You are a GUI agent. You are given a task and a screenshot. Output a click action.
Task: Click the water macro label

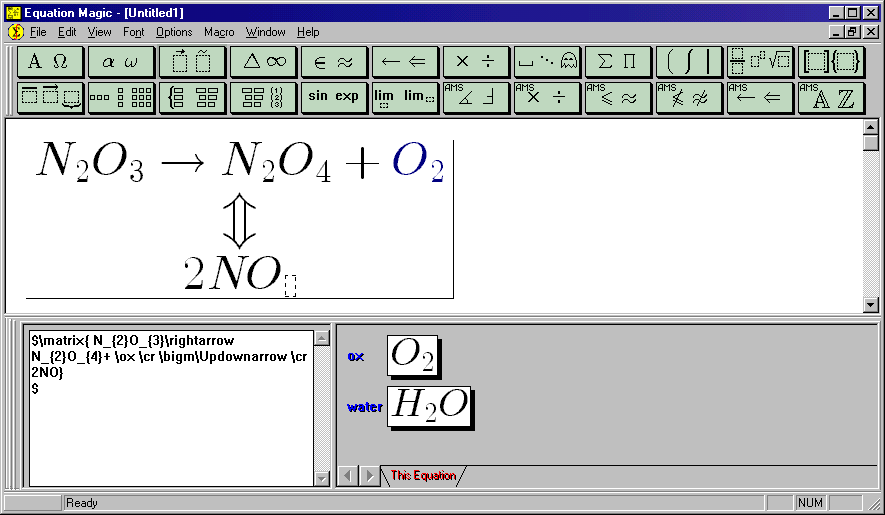point(365,407)
